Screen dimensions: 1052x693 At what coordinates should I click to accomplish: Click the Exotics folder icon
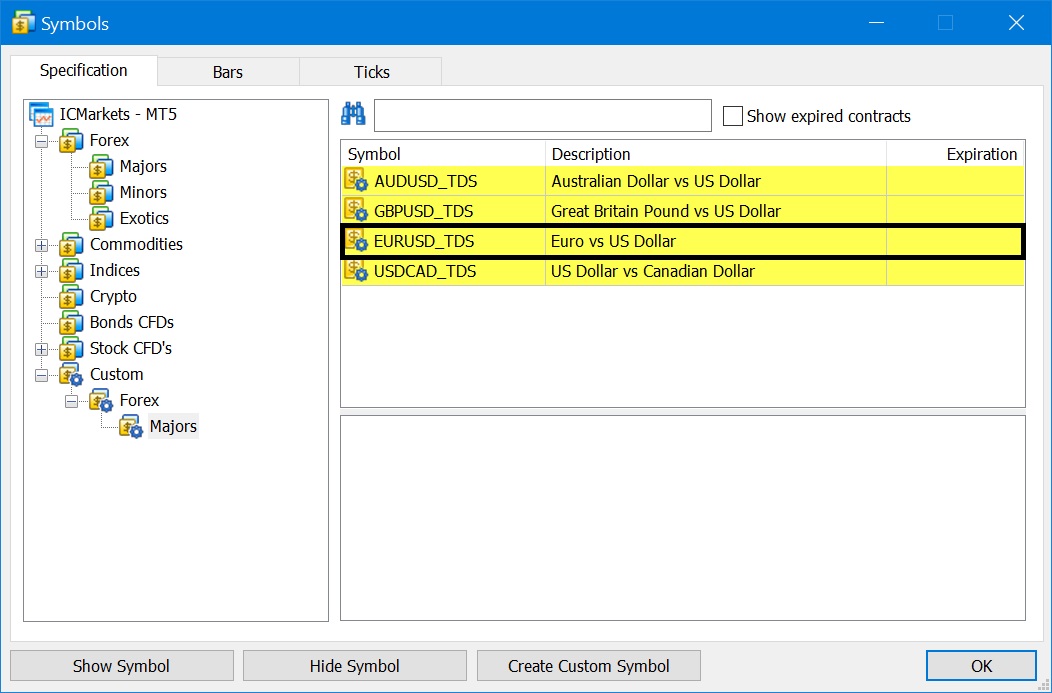pyautogui.click(x=101, y=219)
